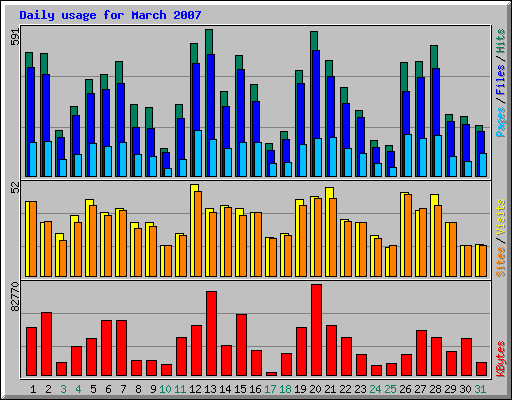Click day label 20 on the axis
Image resolution: width=512 pixels, height=400 pixels.
point(315,389)
